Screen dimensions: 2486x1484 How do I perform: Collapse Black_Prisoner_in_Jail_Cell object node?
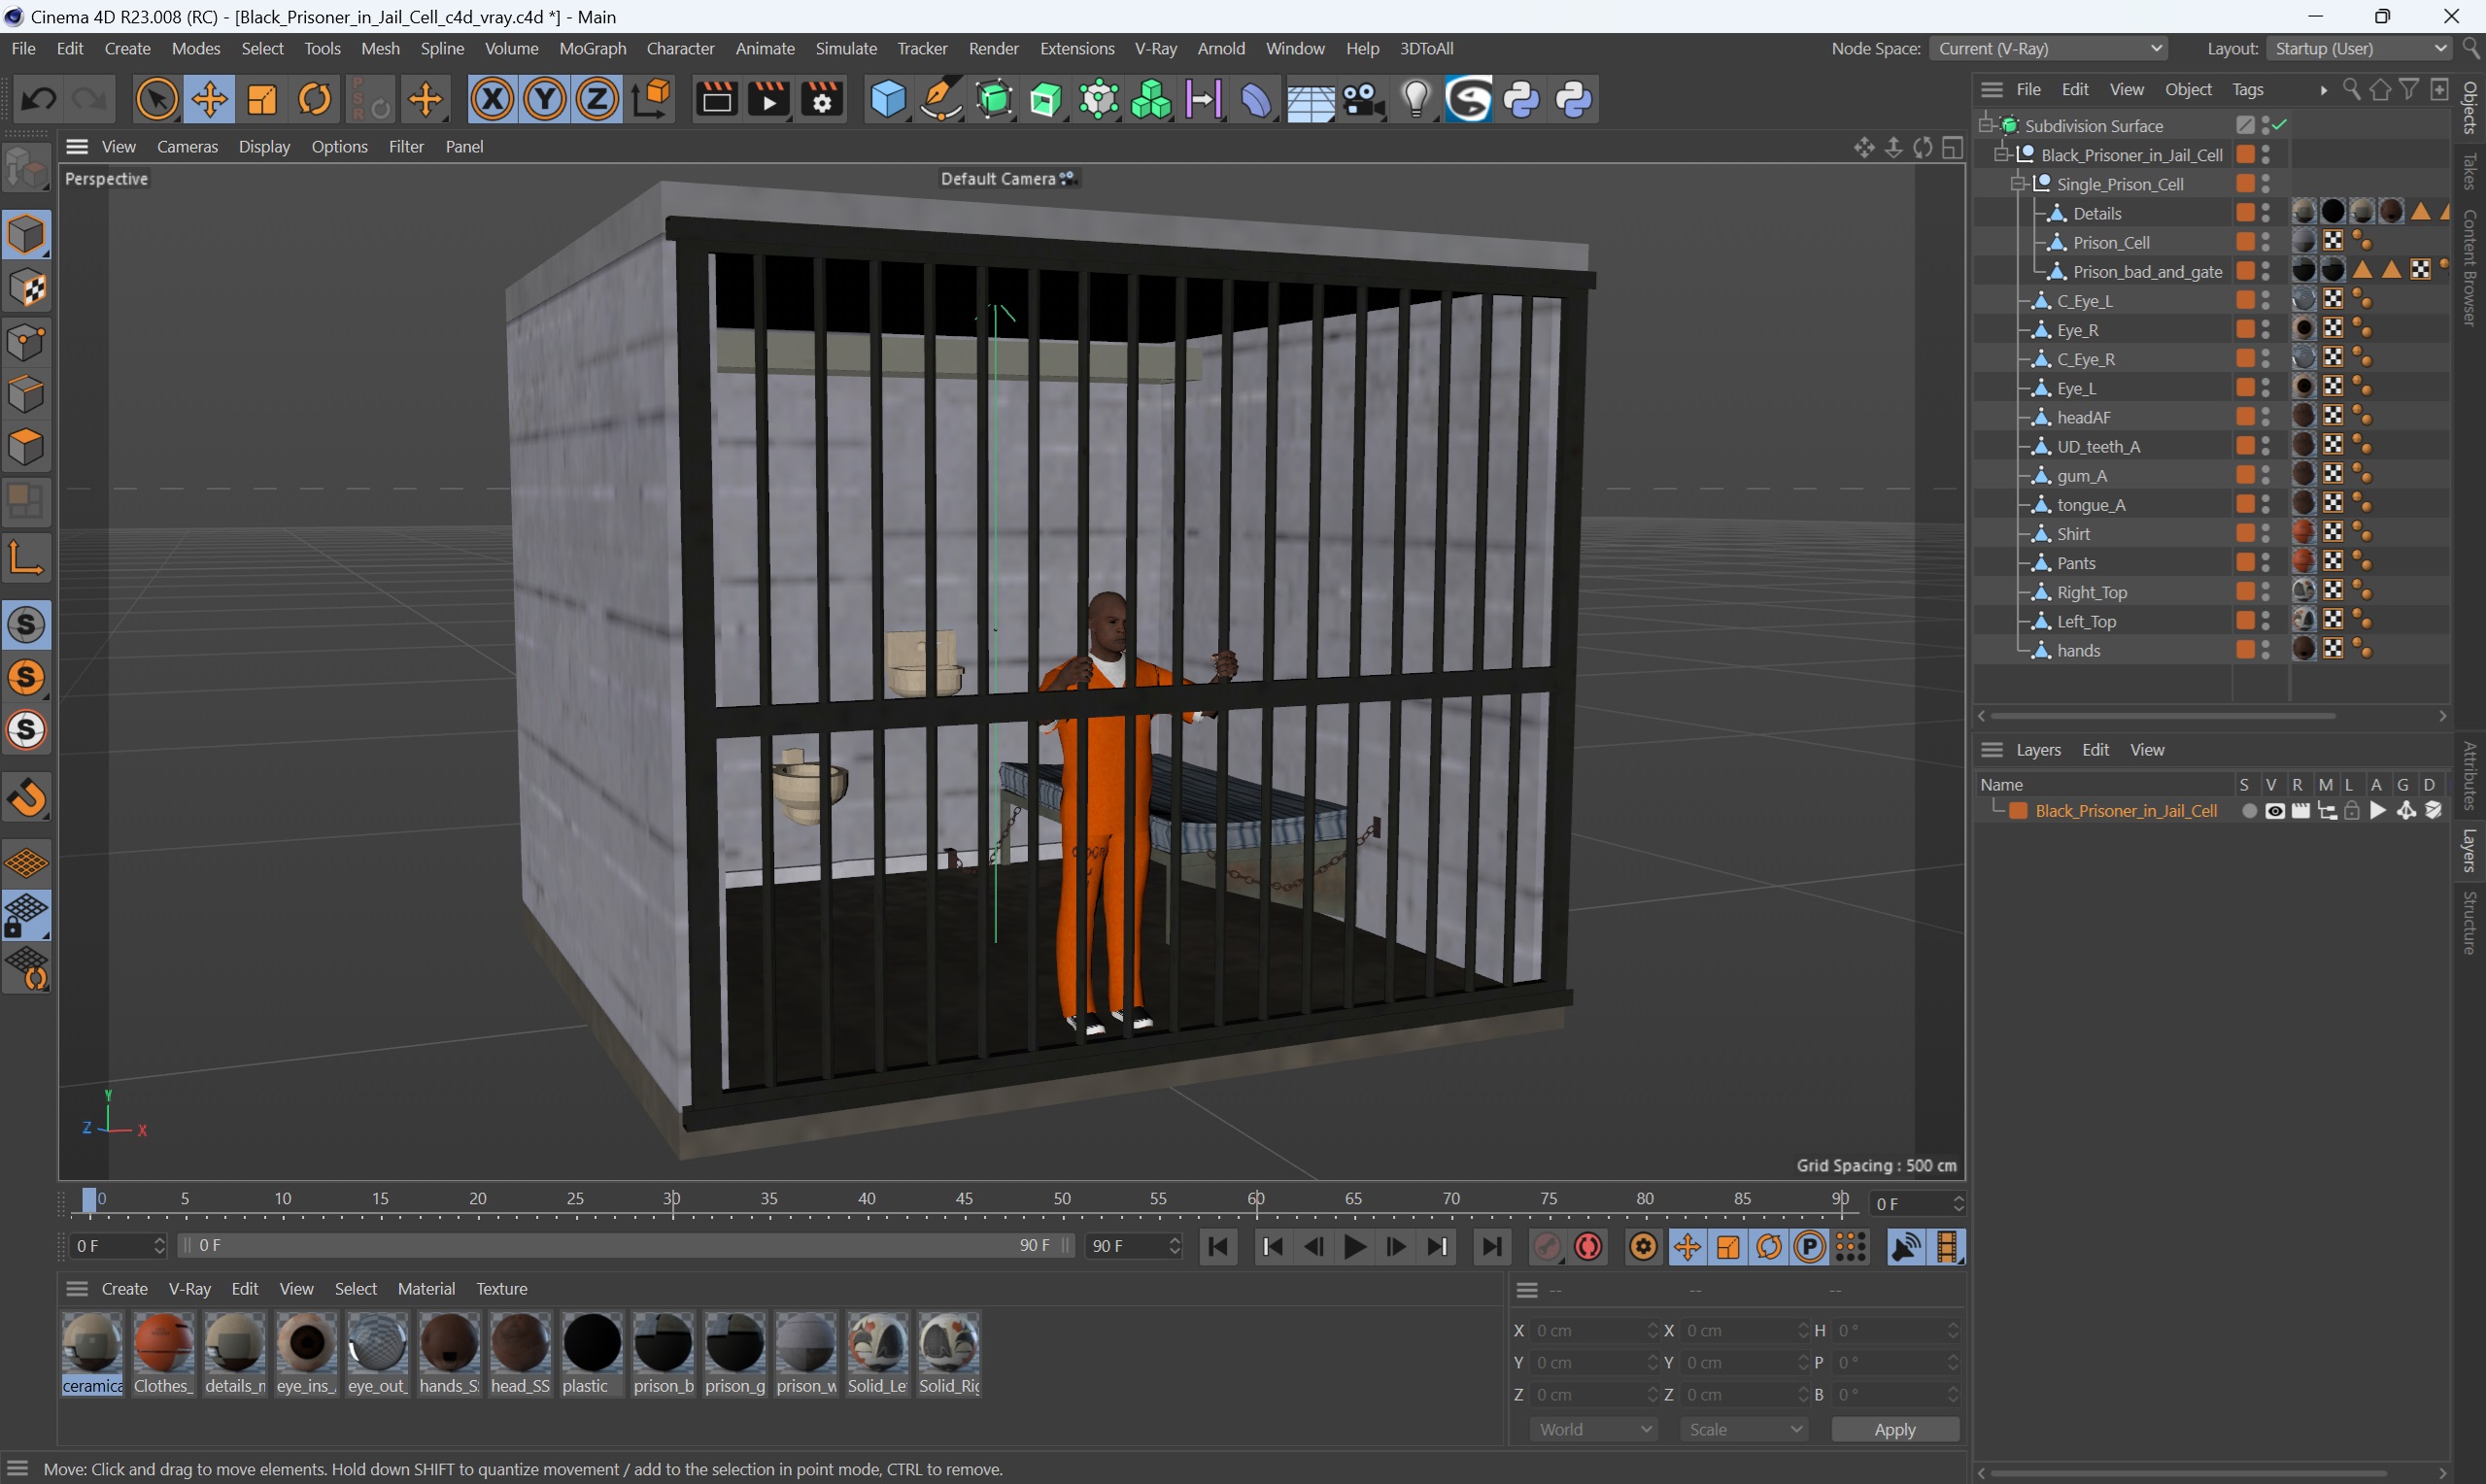click(2002, 154)
